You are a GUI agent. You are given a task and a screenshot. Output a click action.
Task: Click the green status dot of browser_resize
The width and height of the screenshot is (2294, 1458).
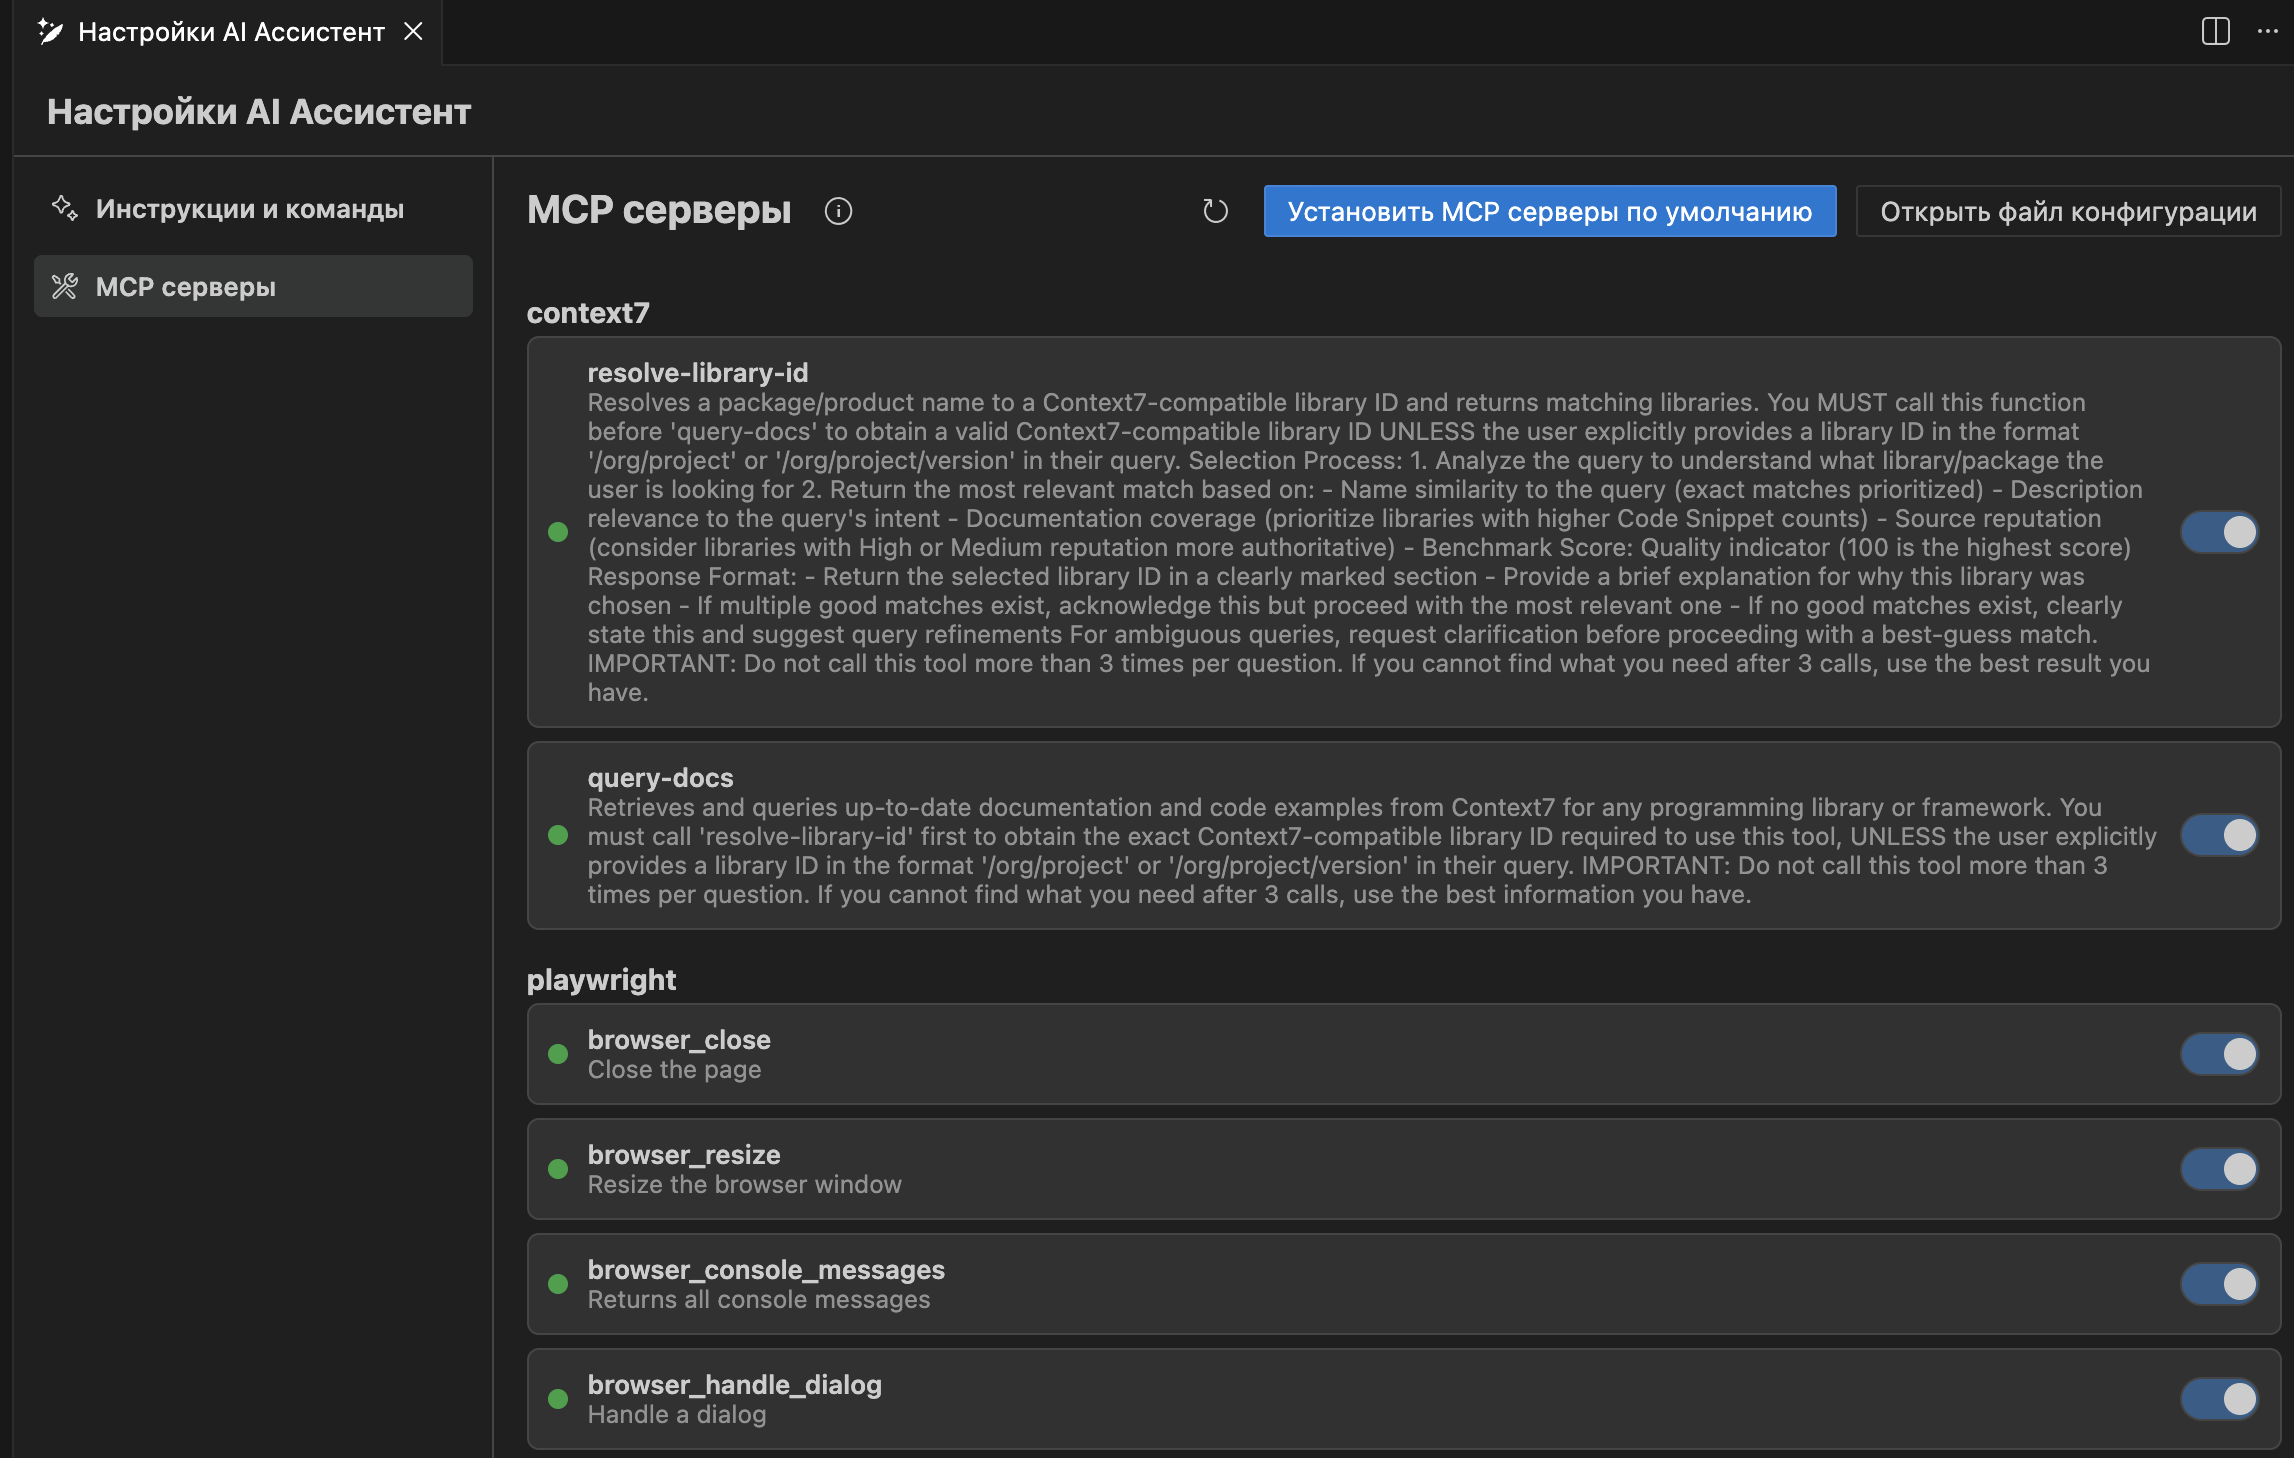point(558,1169)
